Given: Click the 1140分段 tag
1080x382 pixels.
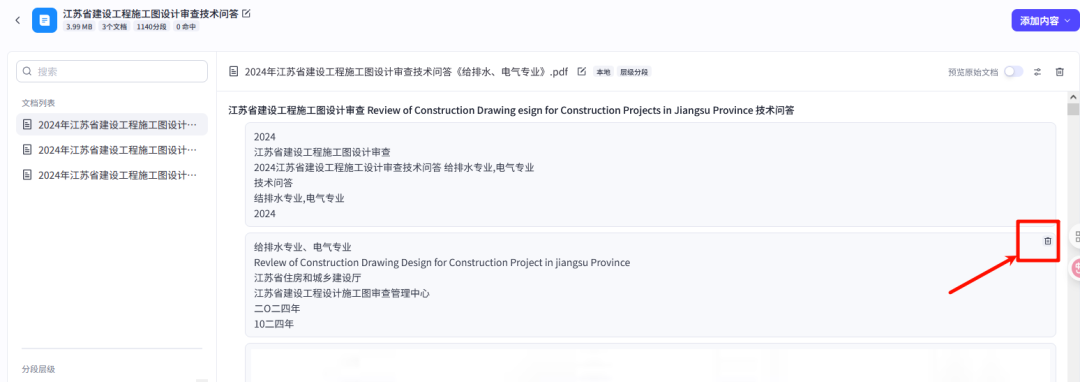Looking at the screenshot, I should tap(152, 27).
